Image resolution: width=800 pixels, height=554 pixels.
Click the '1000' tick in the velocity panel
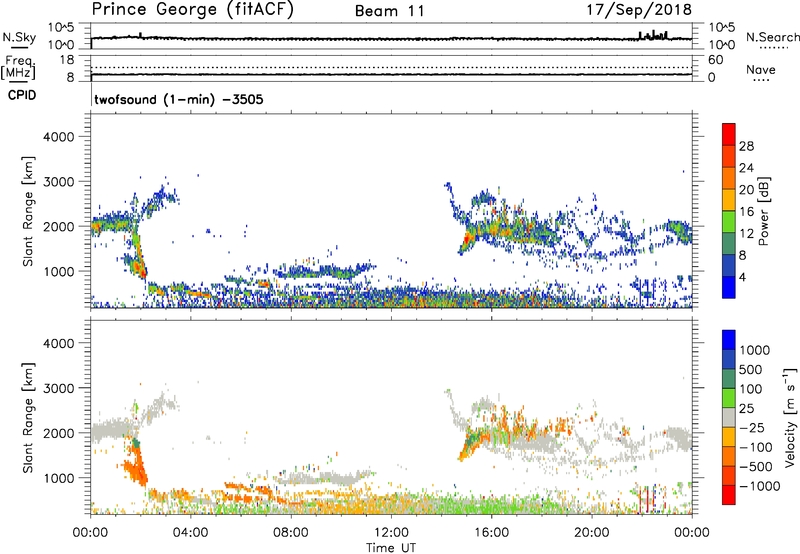click(x=58, y=478)
